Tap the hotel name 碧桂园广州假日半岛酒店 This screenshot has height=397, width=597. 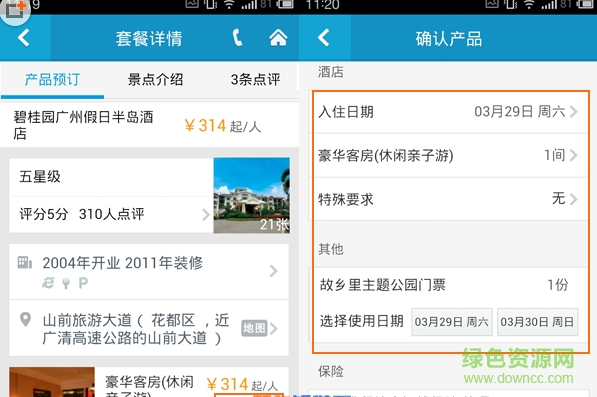(x=83, y=125)
